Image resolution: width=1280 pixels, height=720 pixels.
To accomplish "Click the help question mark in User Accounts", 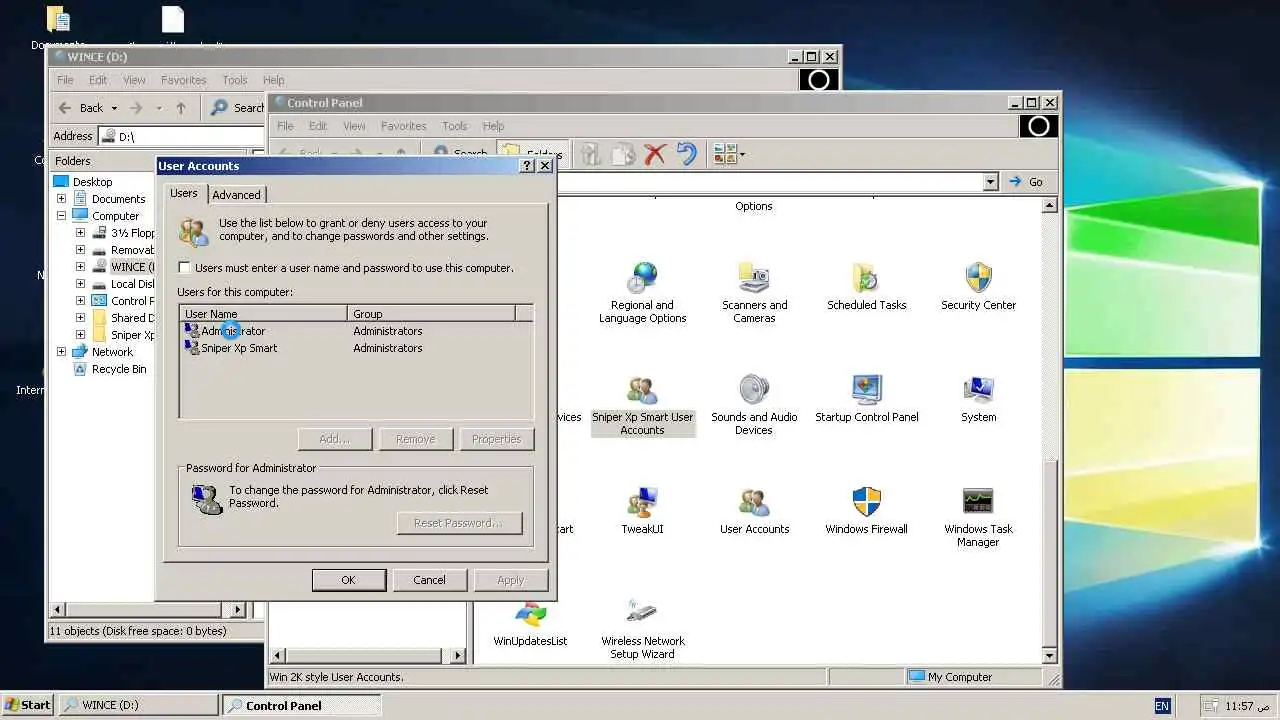I will [x=527, y=166].
